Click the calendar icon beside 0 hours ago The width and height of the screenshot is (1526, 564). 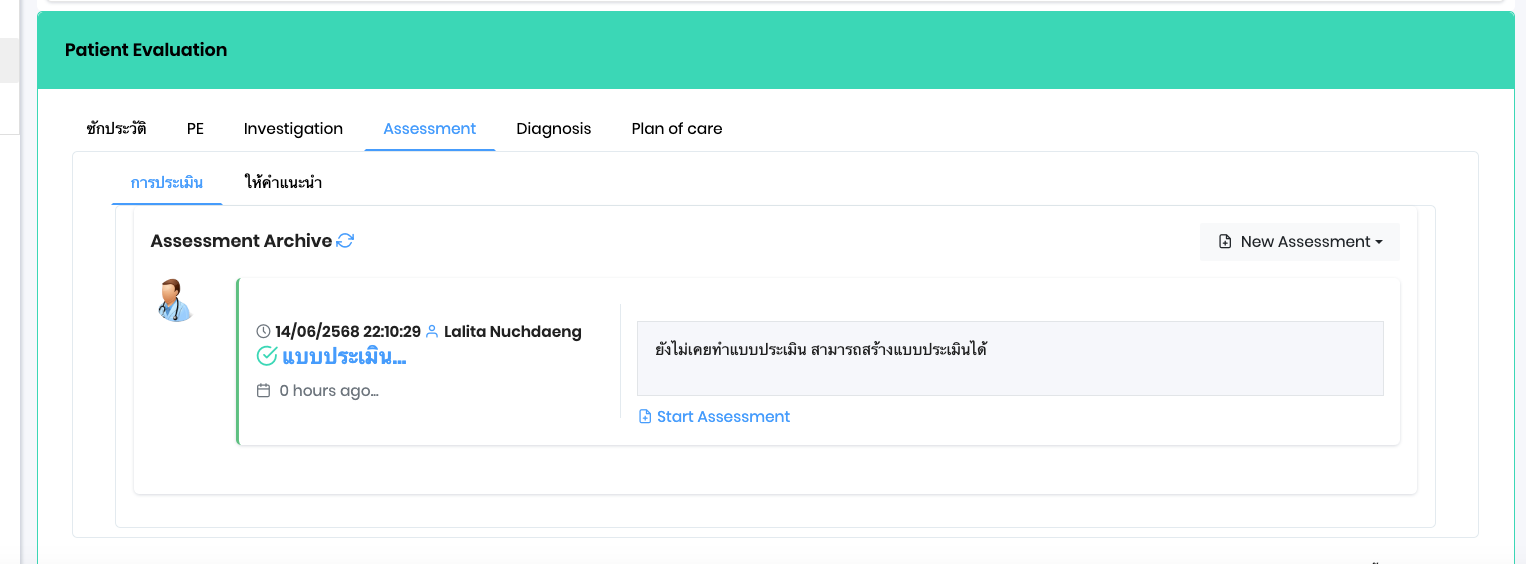point(264,390)
